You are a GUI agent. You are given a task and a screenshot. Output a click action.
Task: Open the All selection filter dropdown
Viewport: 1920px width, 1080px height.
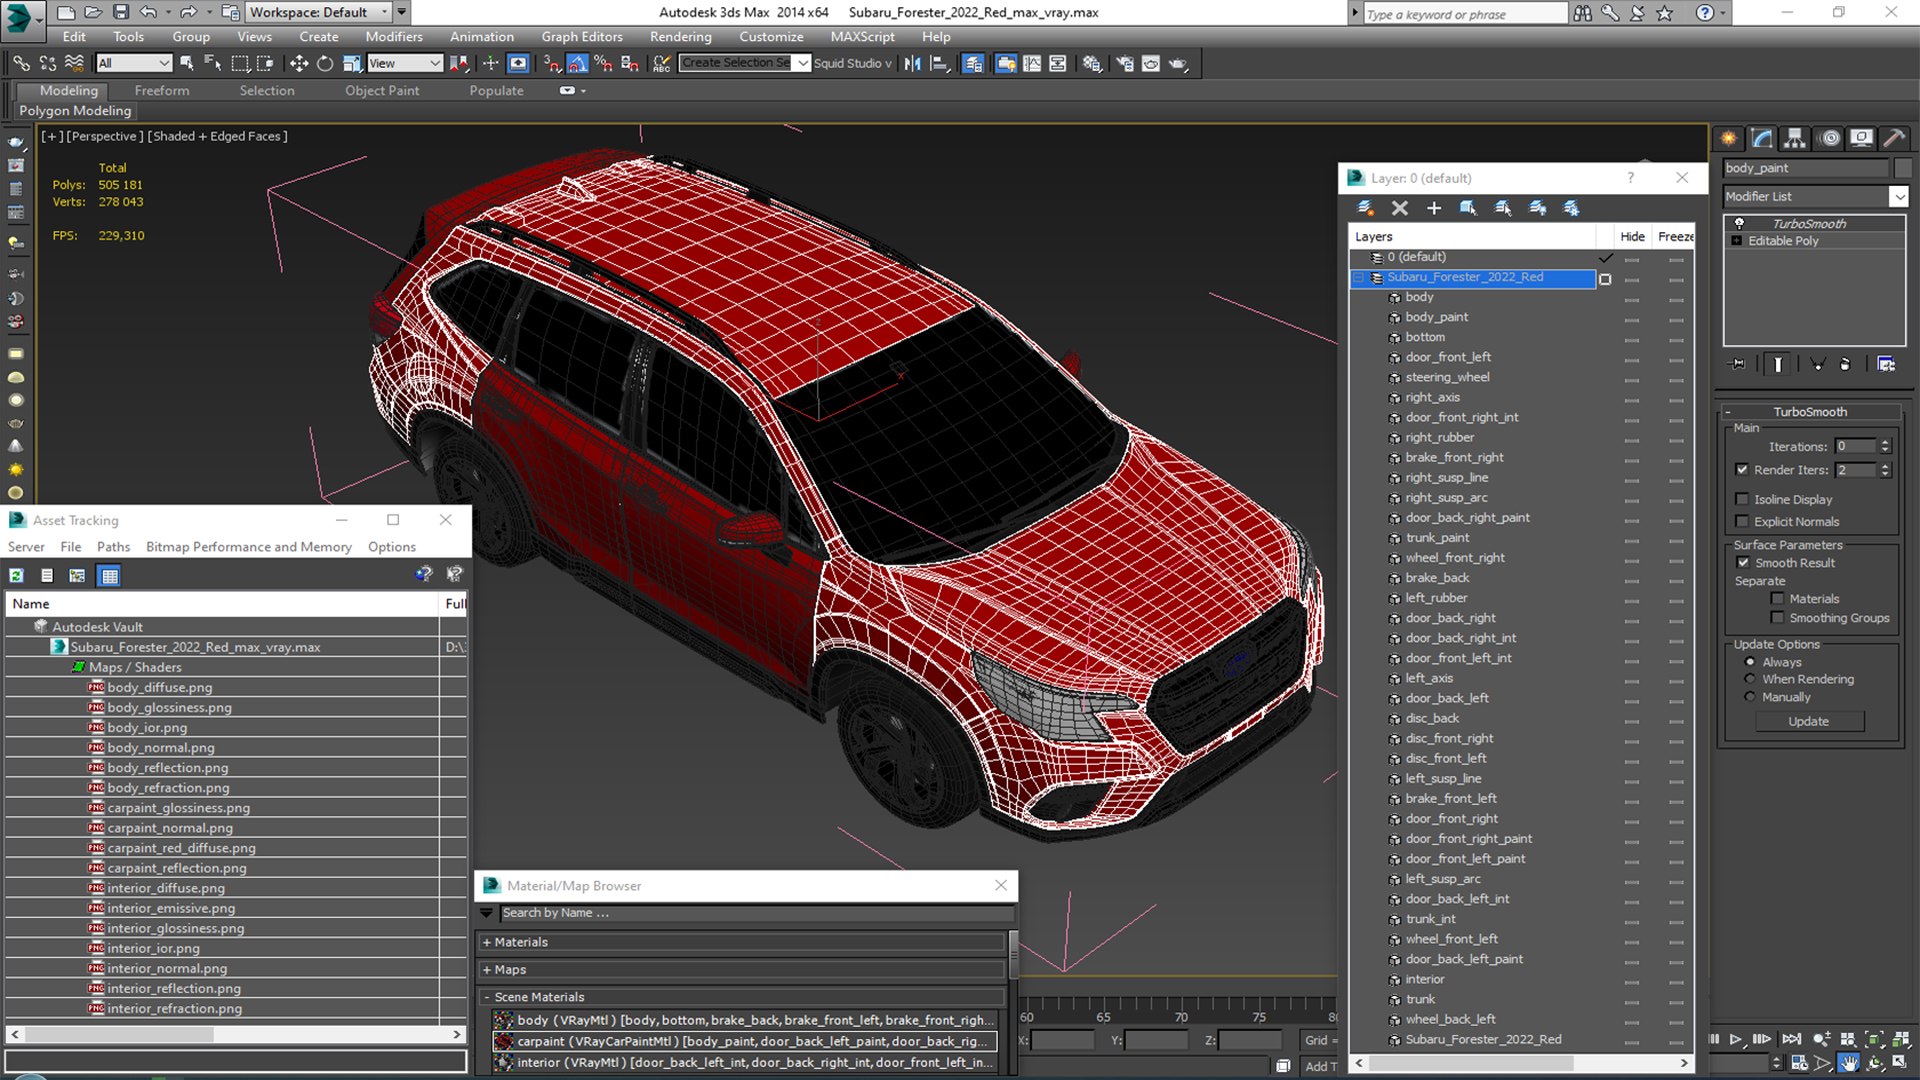click(x=134, y=63)
